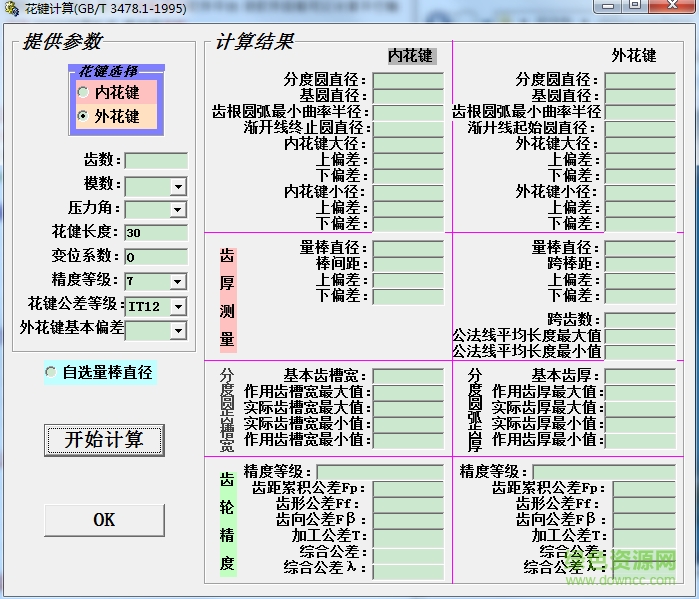The image size is (699, 599).
Task: Click the 基本齿槽宽 result field
Action: coord(408,376)
